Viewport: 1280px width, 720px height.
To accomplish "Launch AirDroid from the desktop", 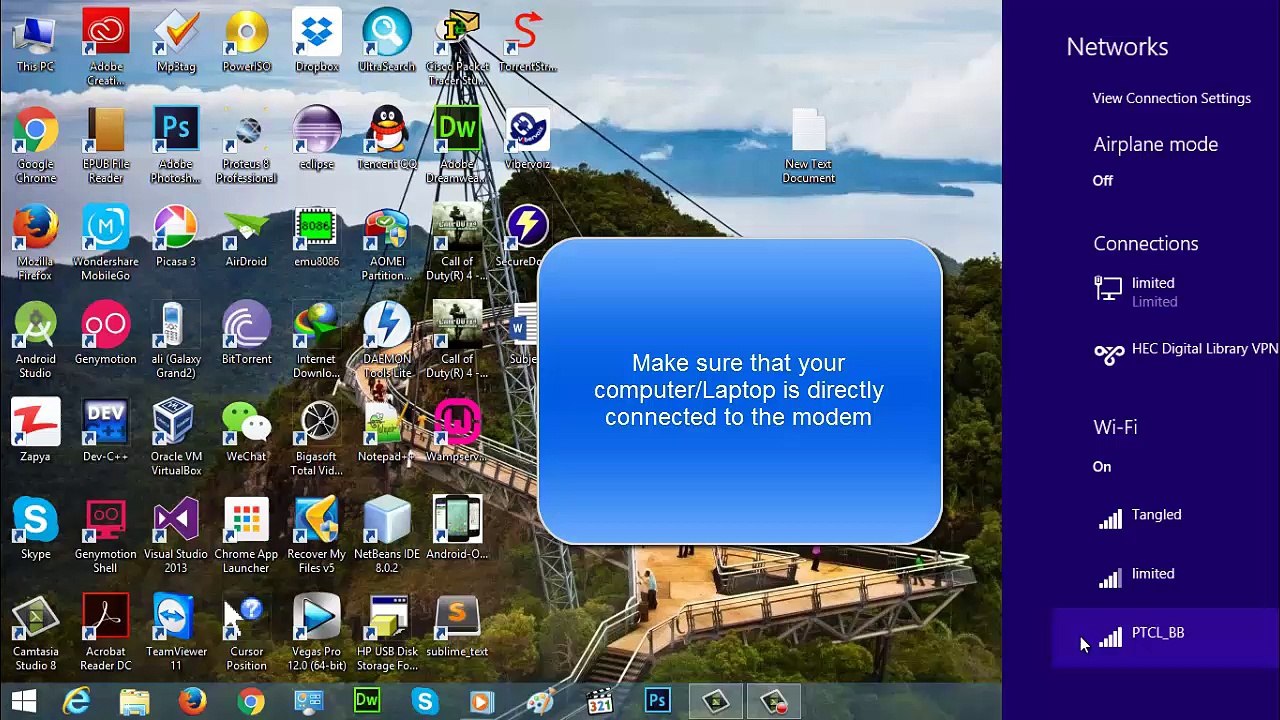I will 246,237.
